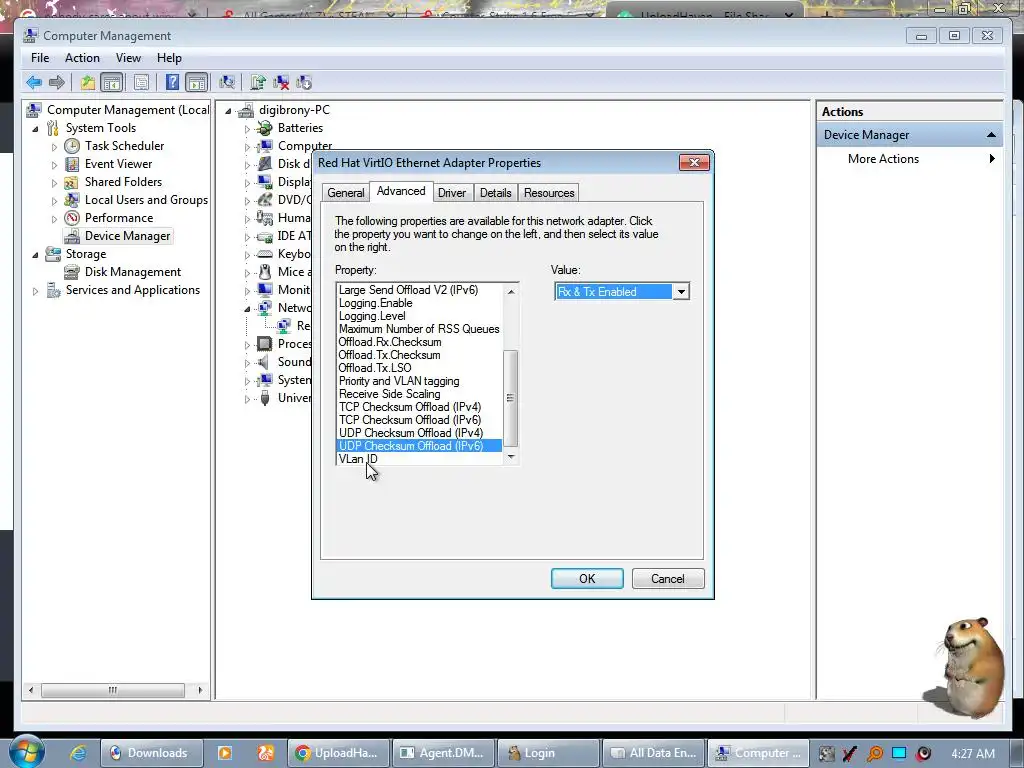Click the Uninstall device toolbar icon

coord(281,82)
